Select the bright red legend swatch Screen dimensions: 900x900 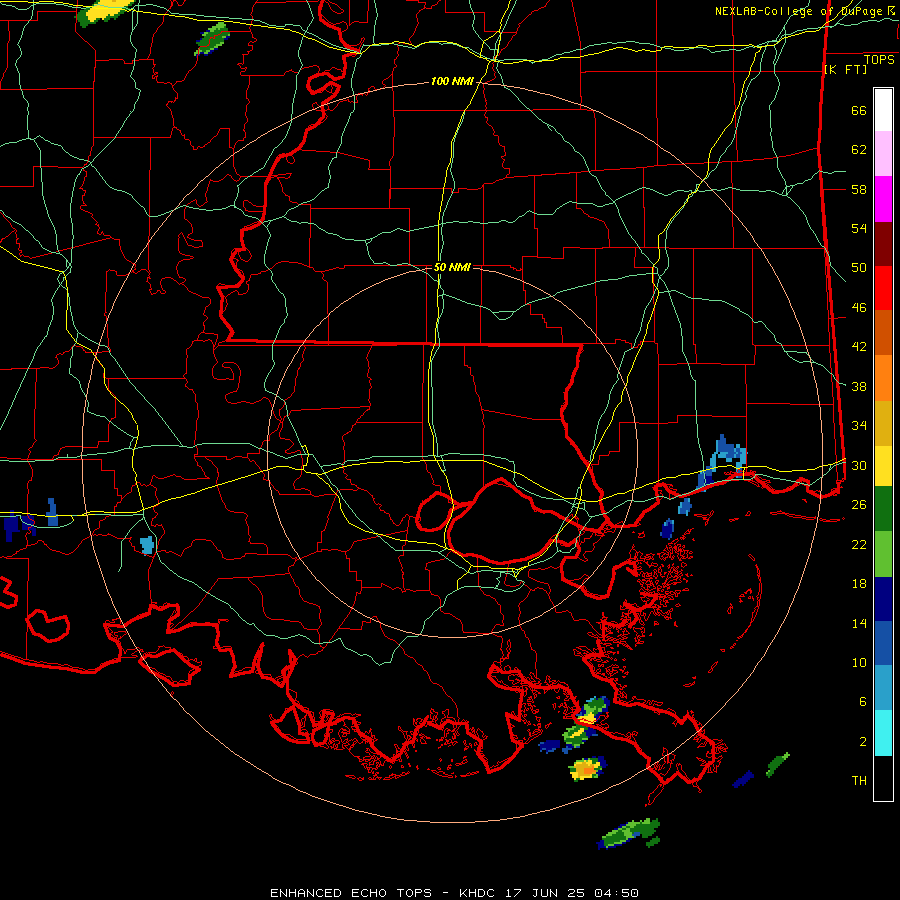883,288
